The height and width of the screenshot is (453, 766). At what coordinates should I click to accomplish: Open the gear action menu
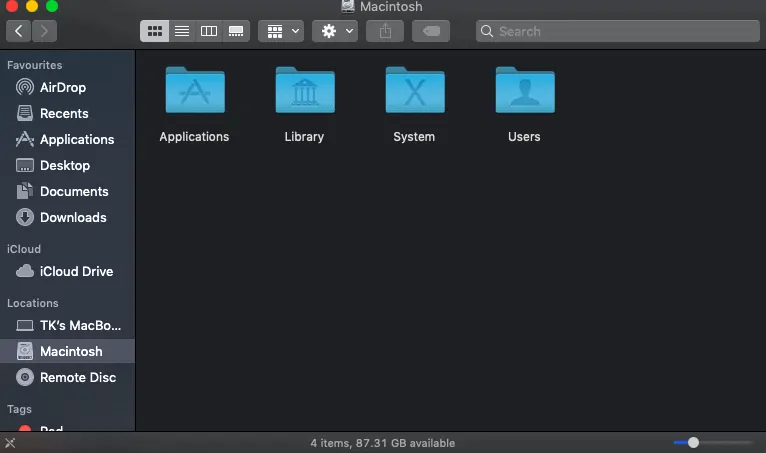tap(335, 31)
